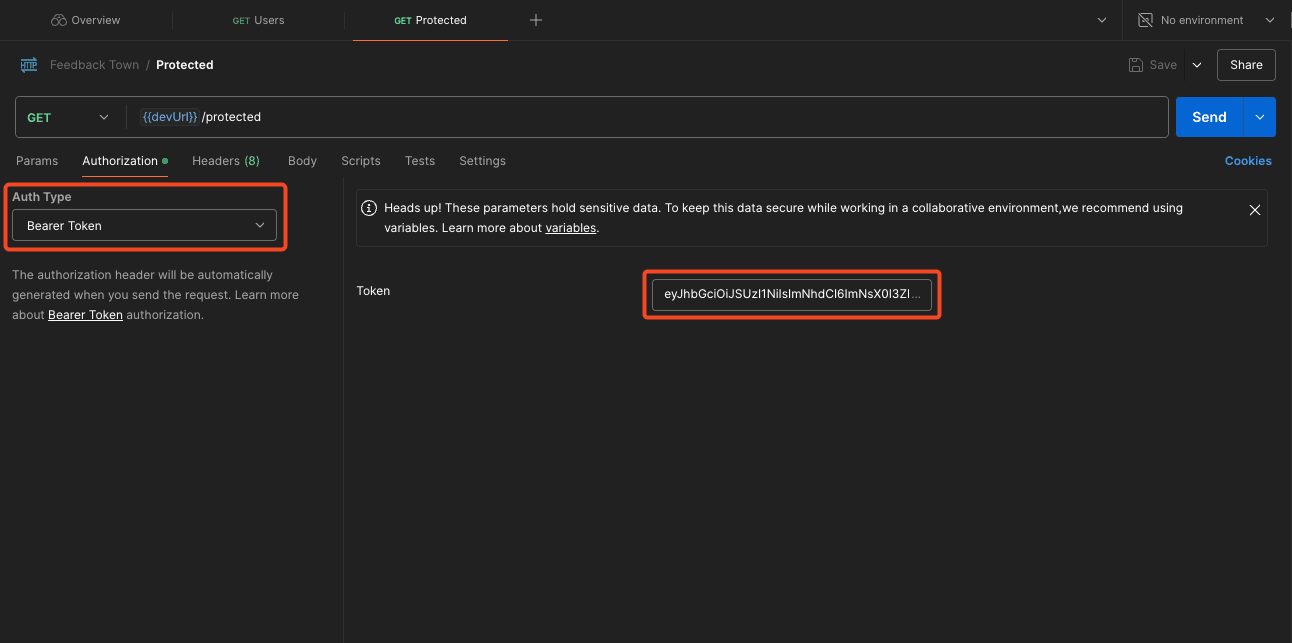Follow the Bearer Token documentation link
The height and width of the screenshot is (643, 1292).
(85, 315)
